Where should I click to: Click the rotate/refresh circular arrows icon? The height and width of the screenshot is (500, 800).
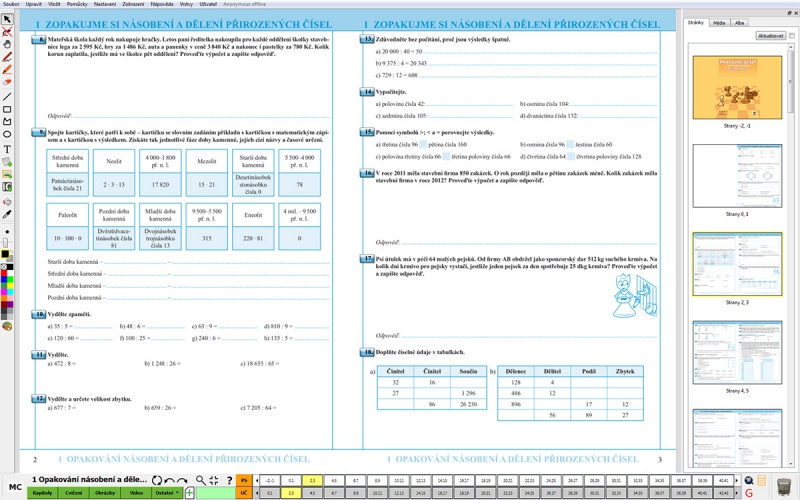click(157, 480)
